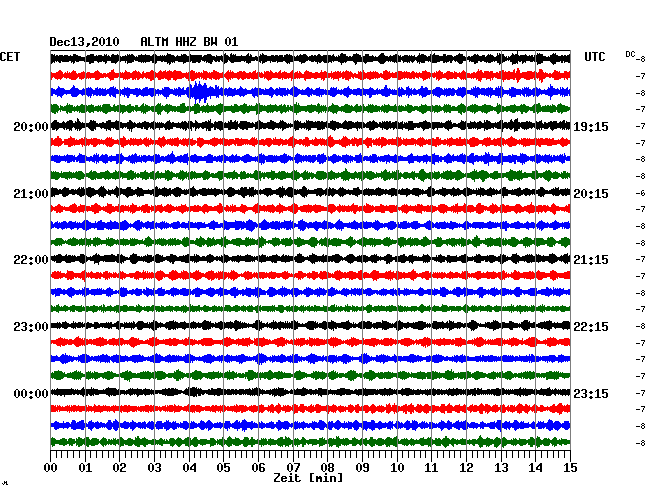Click the black trace at 22:00 CET

[x=310, y=259]
